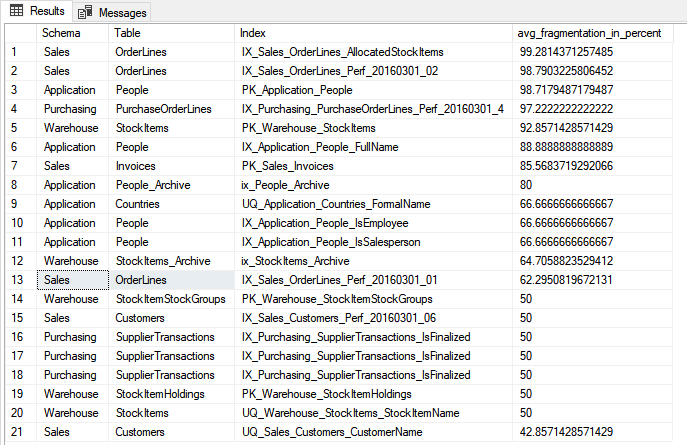The width and height of the screenshot is (687, 445).
Task: Select the Index column header
Action: (x=373, y=33)
